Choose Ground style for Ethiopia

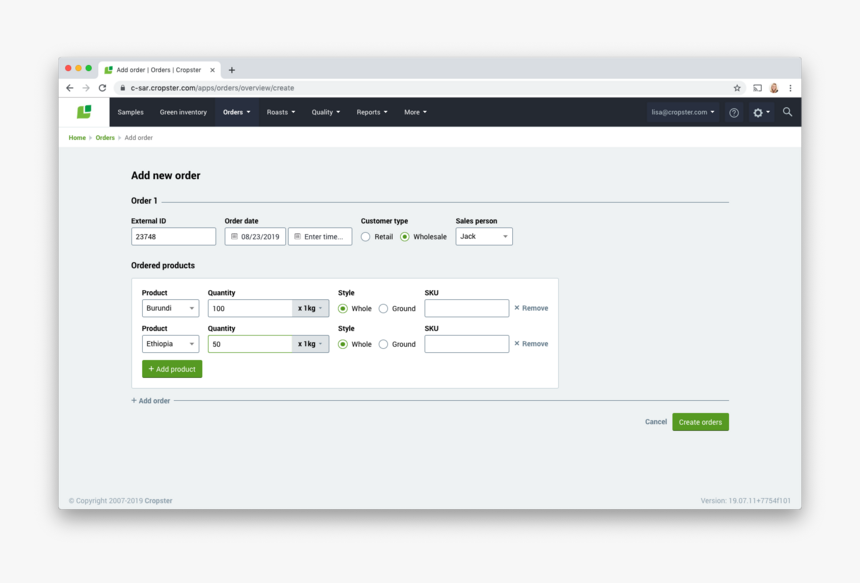point(383,344)
